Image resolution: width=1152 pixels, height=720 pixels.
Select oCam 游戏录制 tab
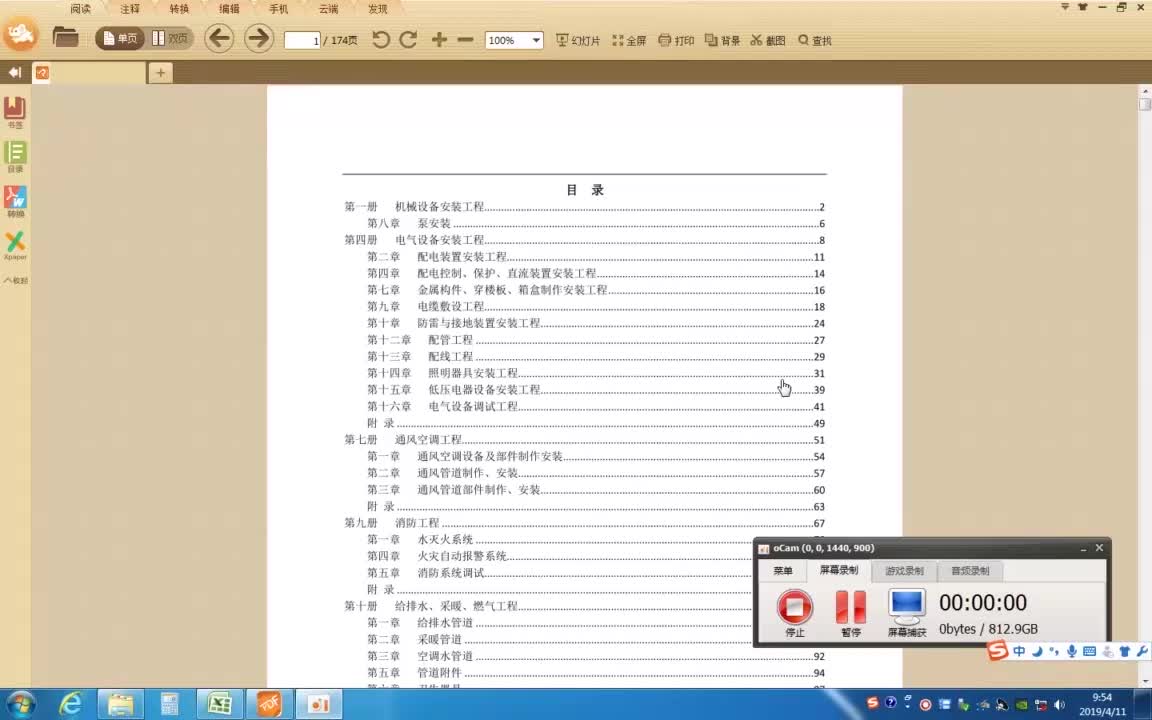click(x=904, y=571)
